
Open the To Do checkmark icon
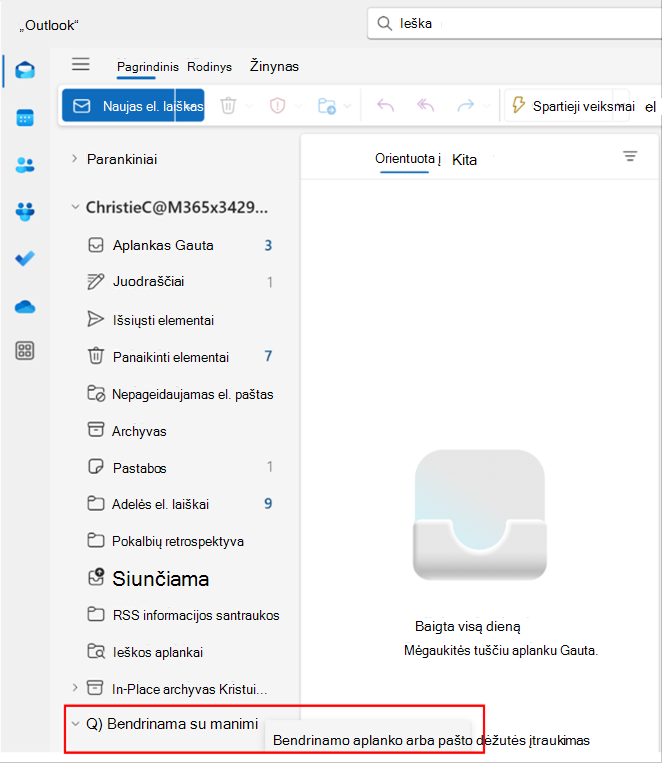25,258
